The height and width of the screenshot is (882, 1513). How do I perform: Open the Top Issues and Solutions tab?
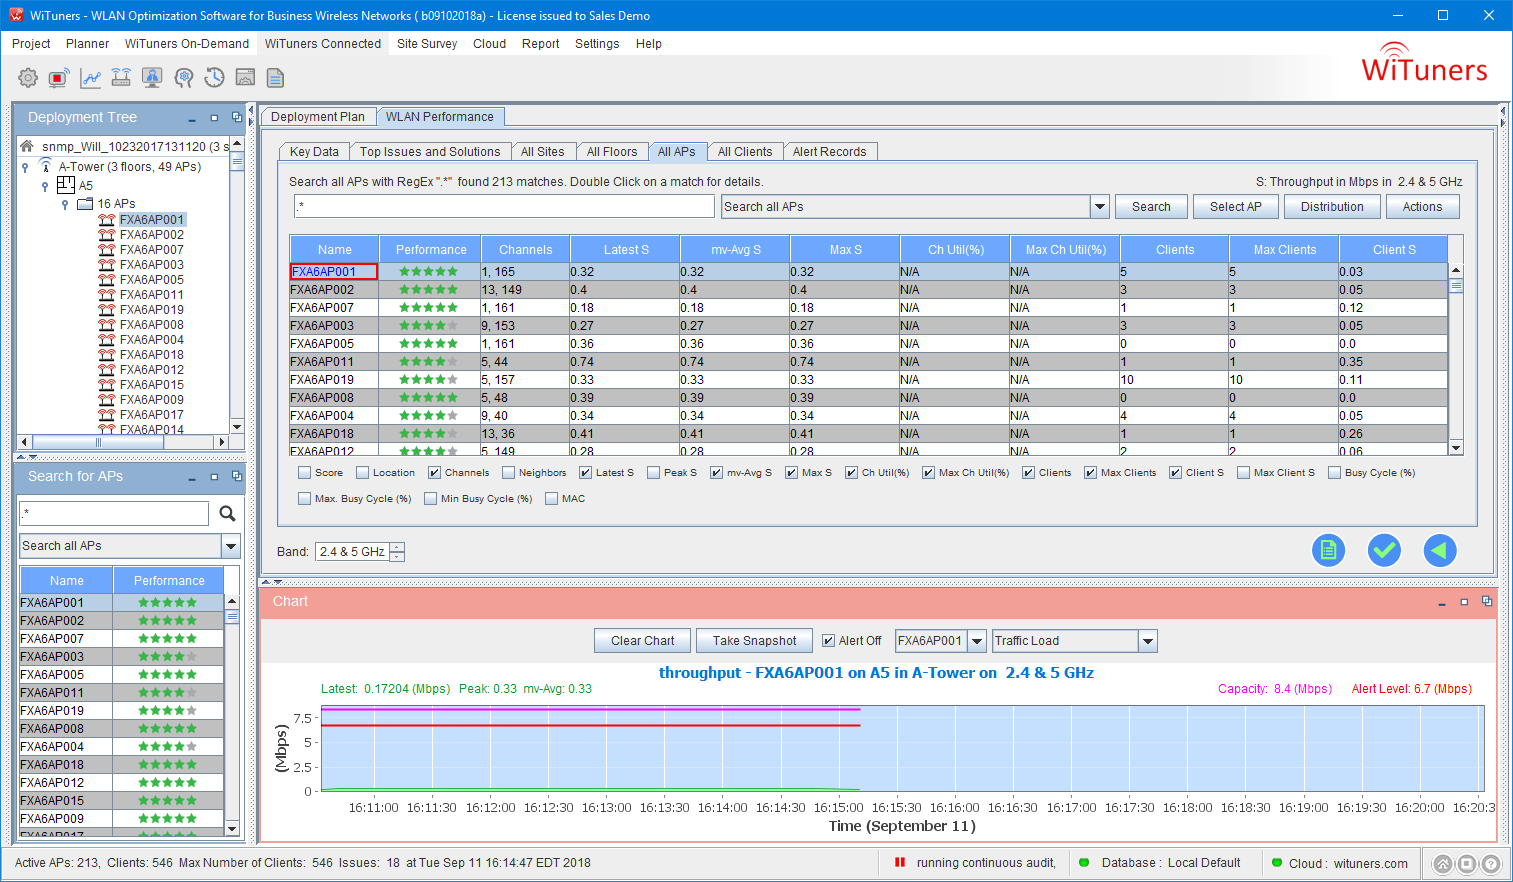430,152
